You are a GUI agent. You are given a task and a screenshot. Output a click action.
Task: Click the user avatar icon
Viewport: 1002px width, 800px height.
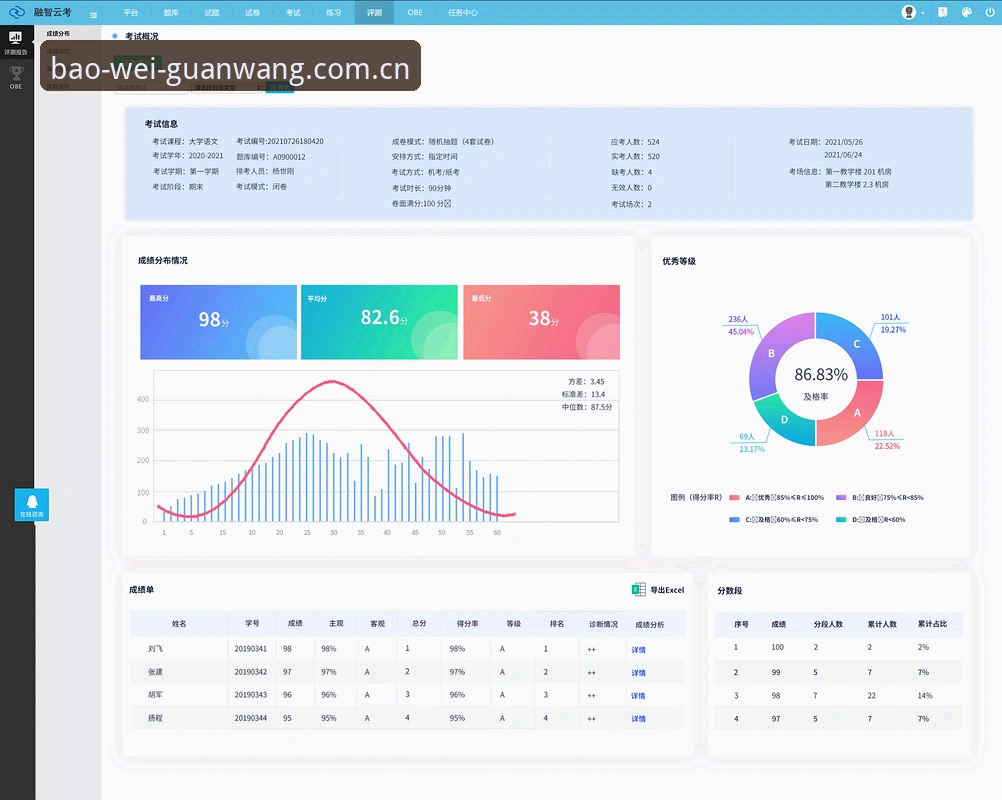[x=908, y=12]
